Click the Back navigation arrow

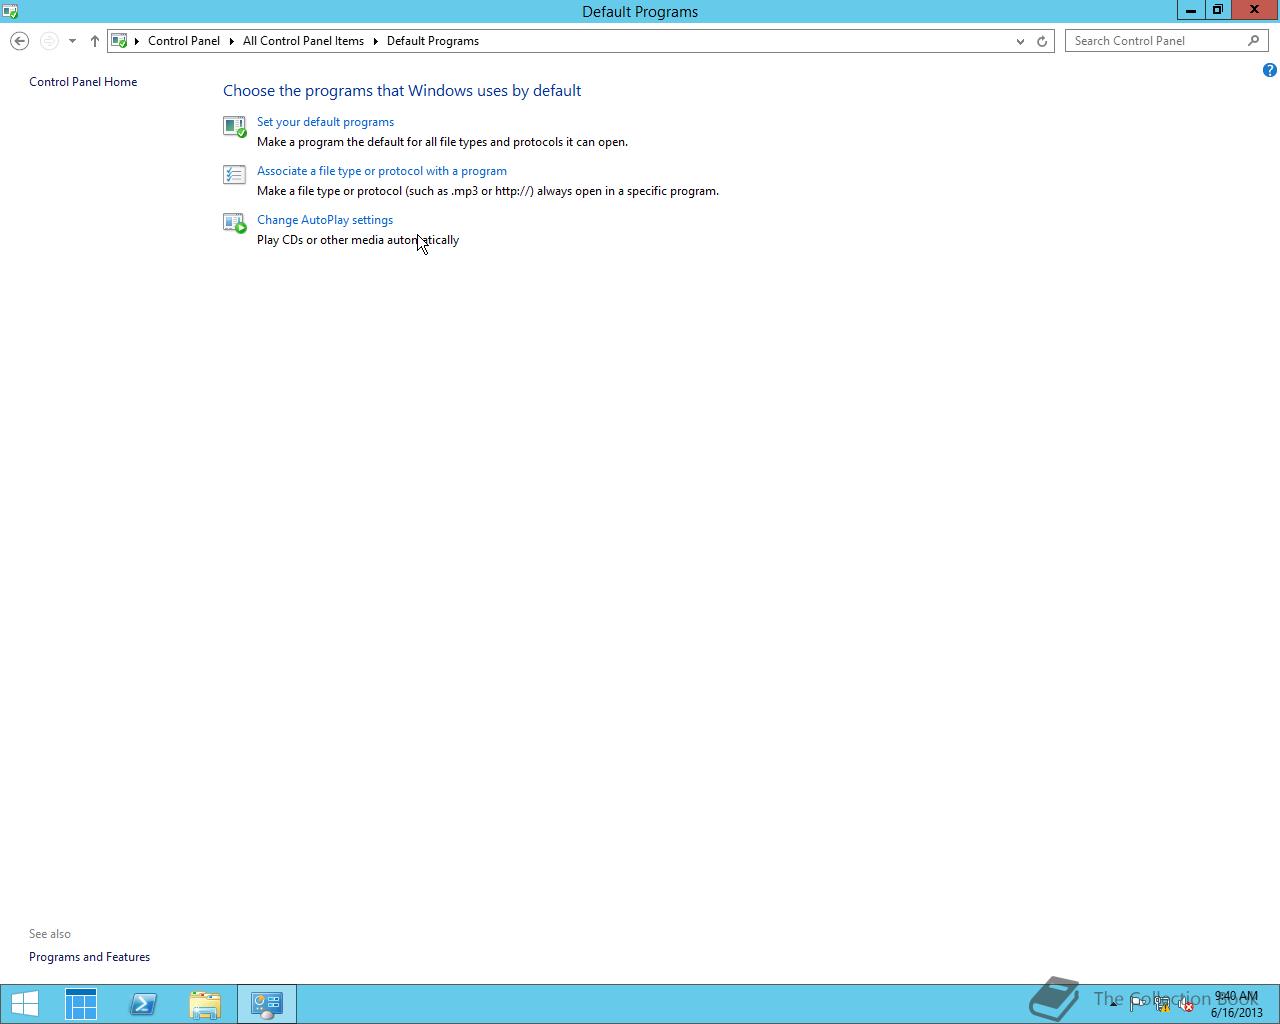(x=19, y=41)
